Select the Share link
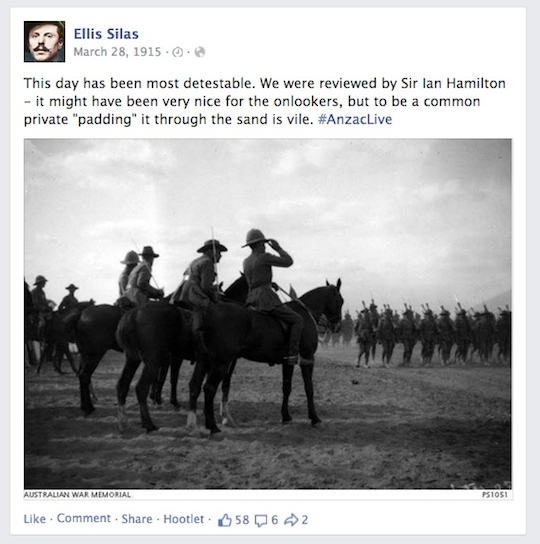Image resolution: width=540 pixels, height=544 pixels. coord(137,519)
